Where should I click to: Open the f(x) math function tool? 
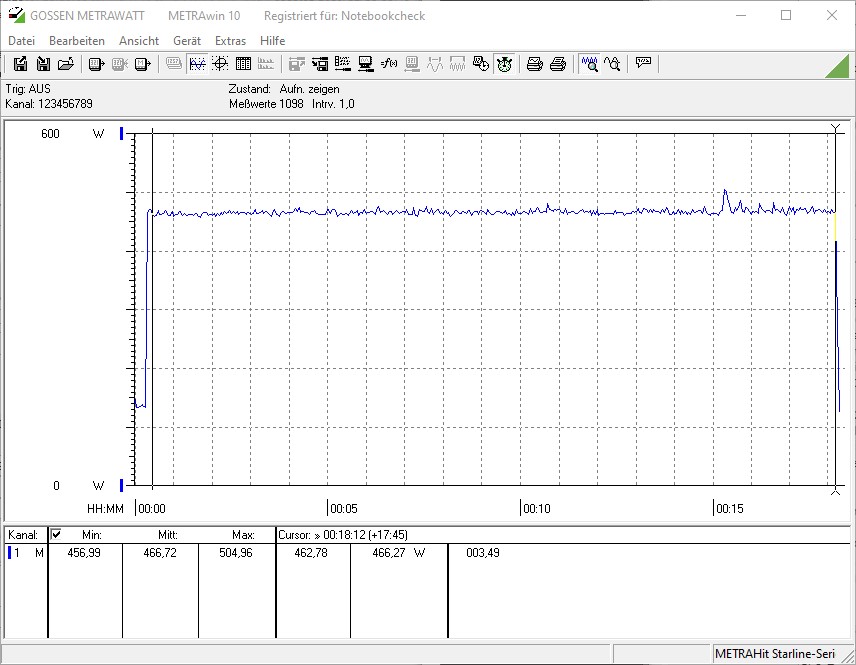point(389,64)
